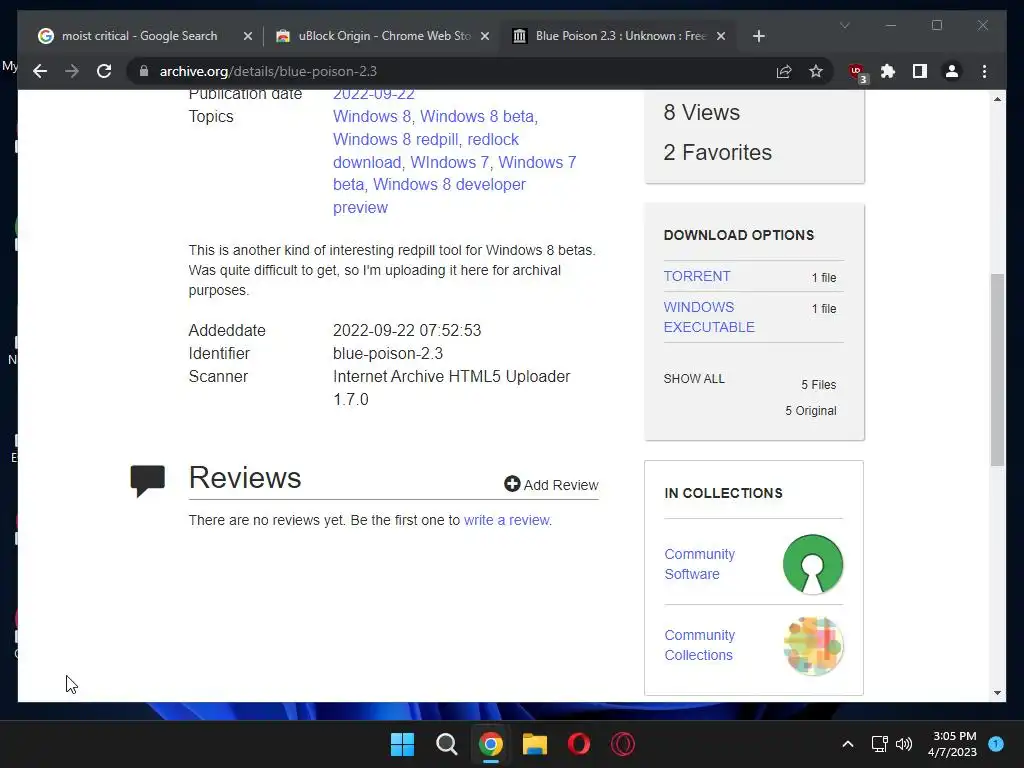Download the WINDOWS EXECUTABLE file
1024x768 pixels.
[709, 317]
